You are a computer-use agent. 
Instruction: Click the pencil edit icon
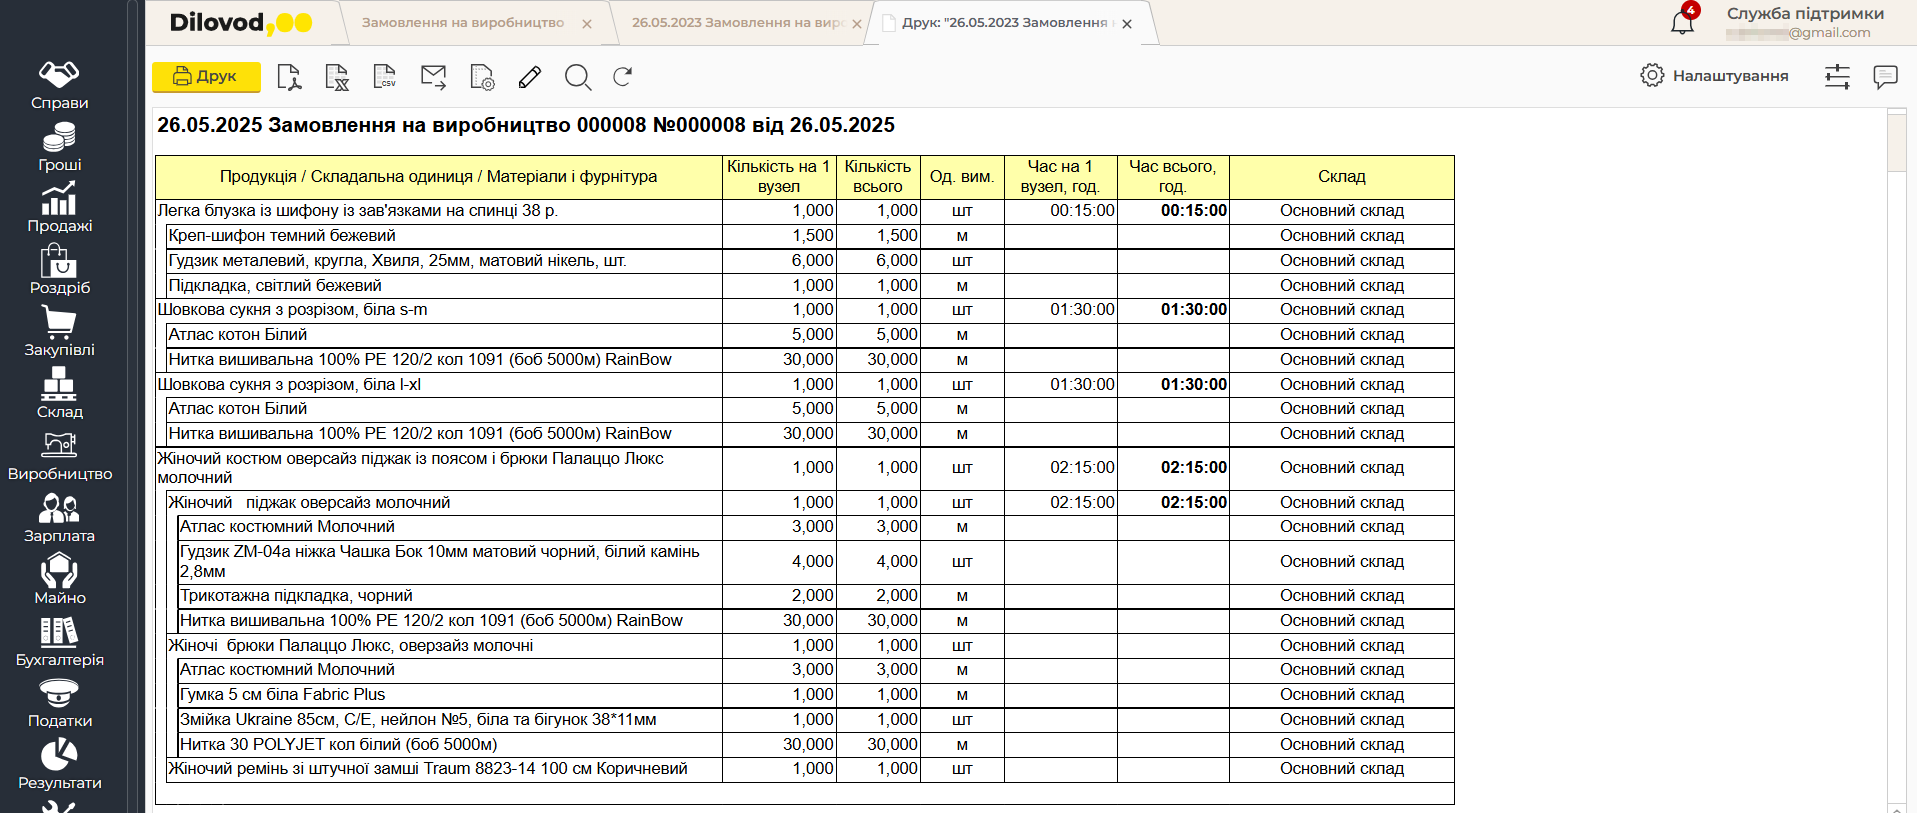click(x=530, y=77)
